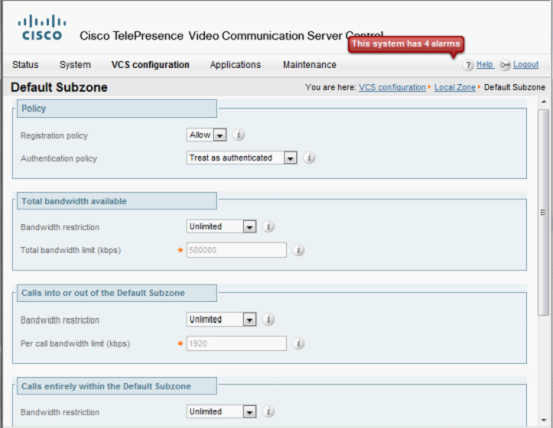The width and height of the screenshot is (553, 428).
Task: Click Per call bandwidth limit field 1920
Action: [x=236, y=343]
